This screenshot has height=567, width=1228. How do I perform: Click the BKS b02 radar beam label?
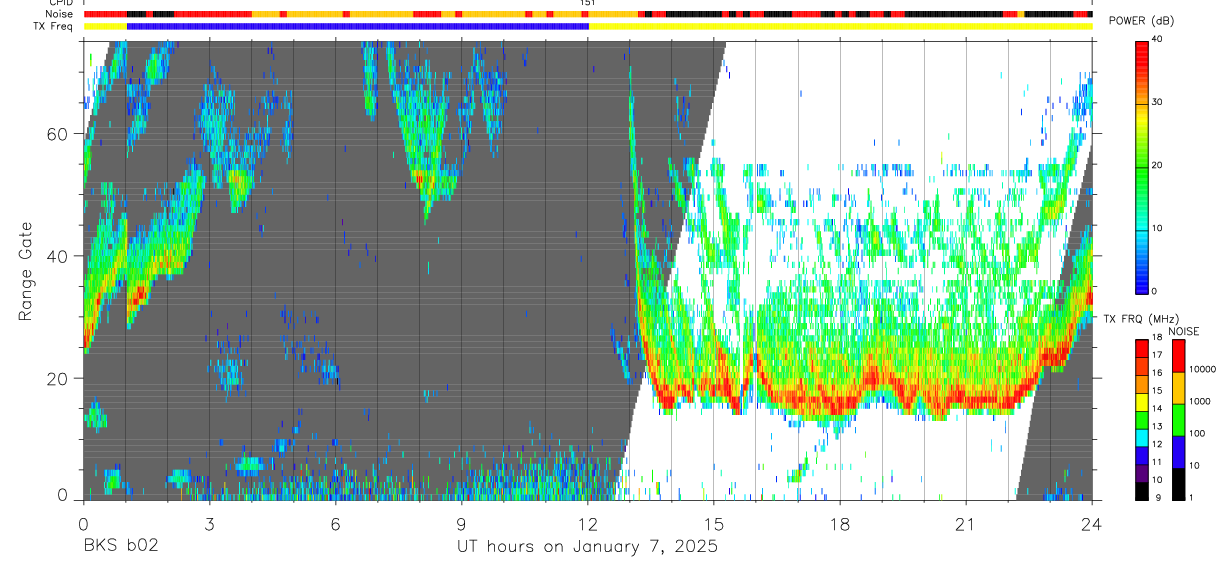[121, 547]
